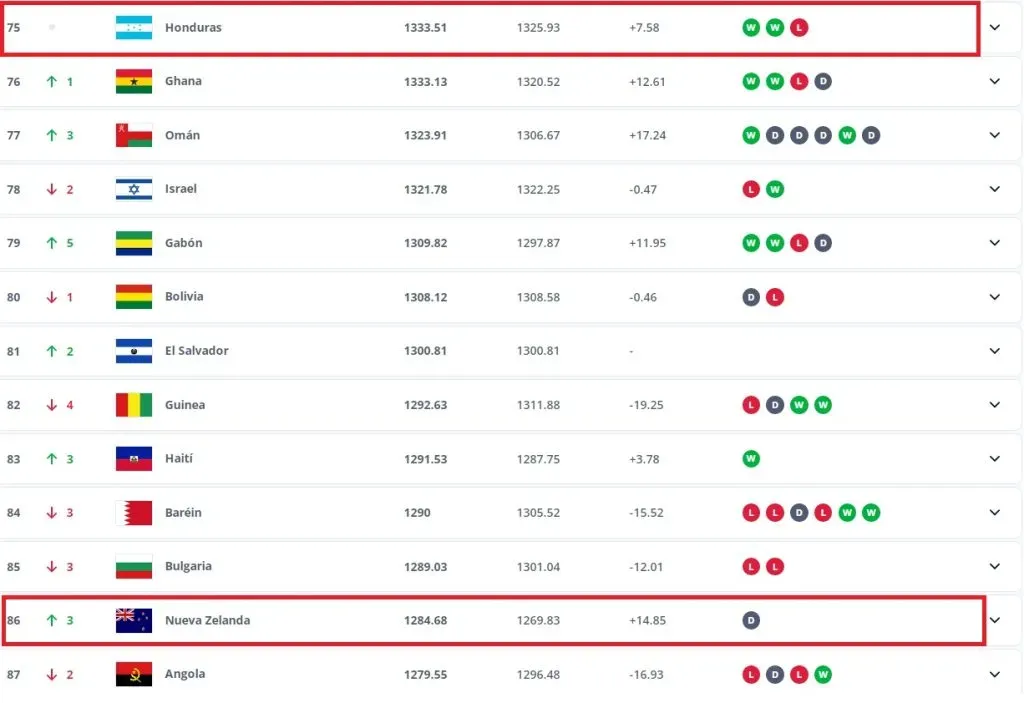
Task: Click the Ghana flag icon
Action: 134,81
